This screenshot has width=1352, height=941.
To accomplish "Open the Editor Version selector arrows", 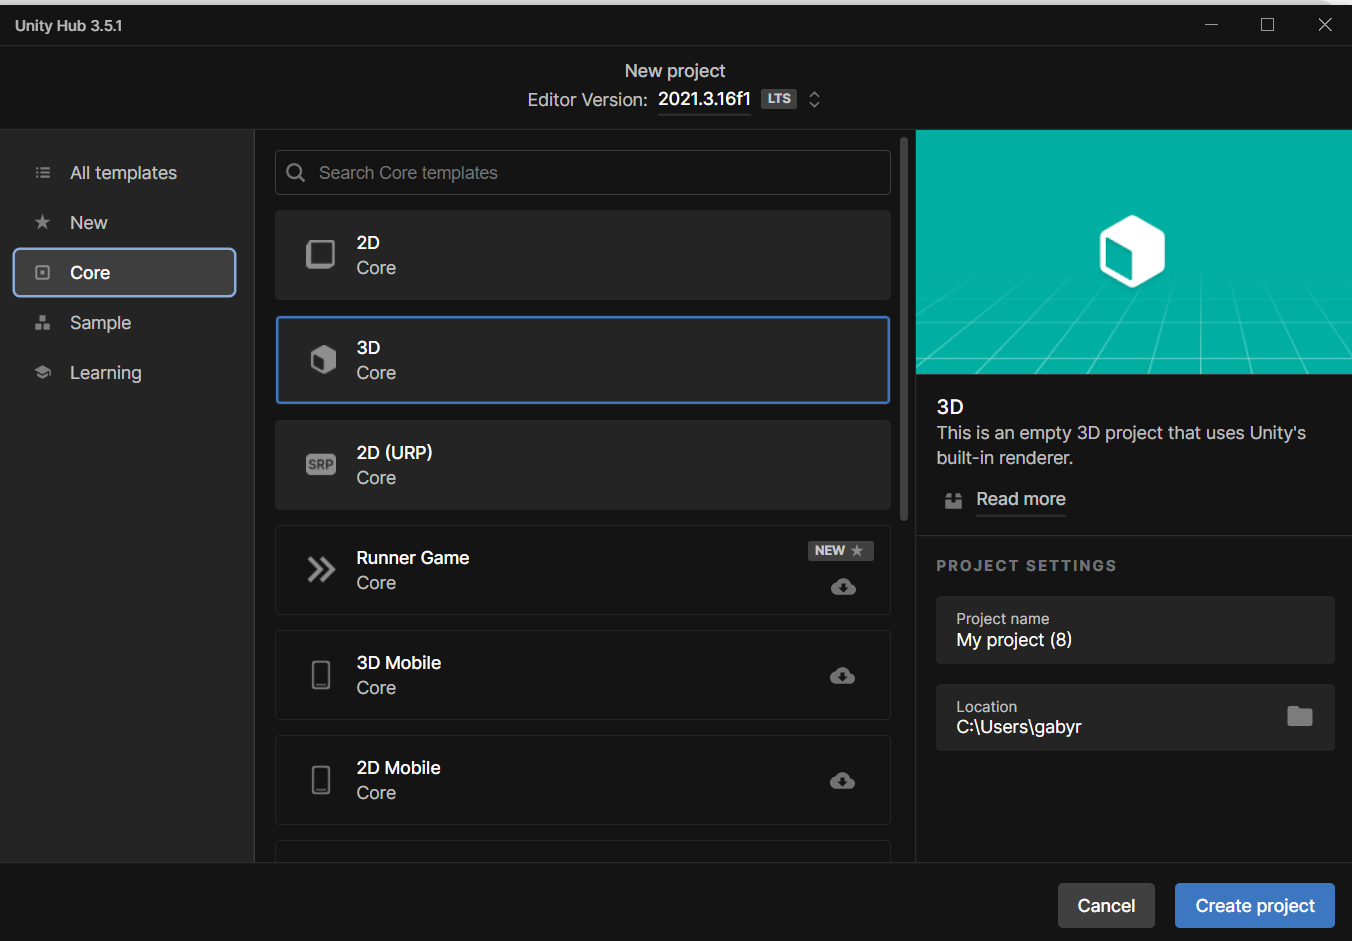I will [815, 99].
